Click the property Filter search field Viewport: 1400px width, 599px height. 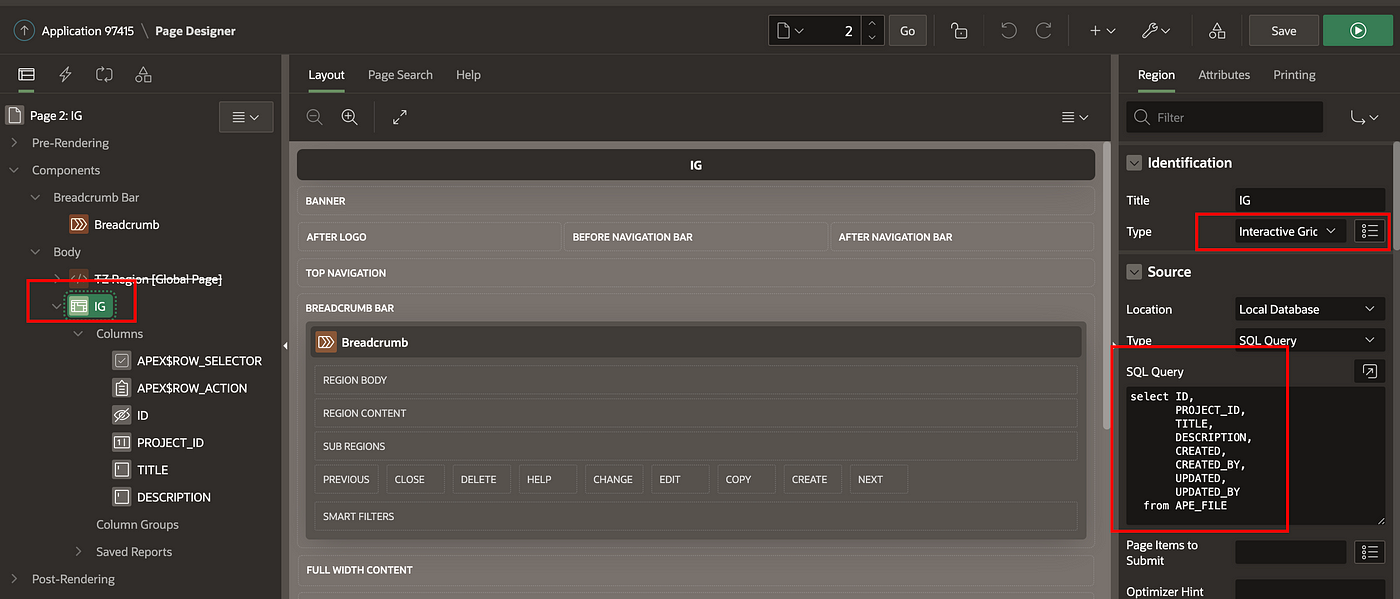(x=1224, y=117)
